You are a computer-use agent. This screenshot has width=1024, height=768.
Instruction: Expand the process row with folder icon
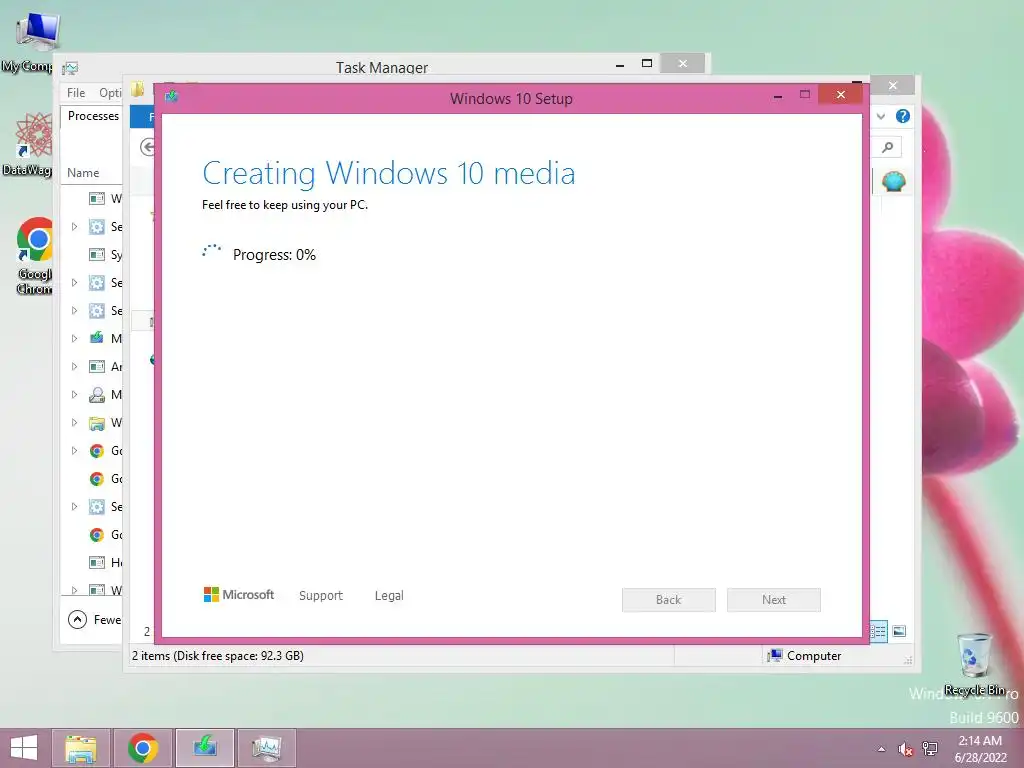(x=74, y=423)
